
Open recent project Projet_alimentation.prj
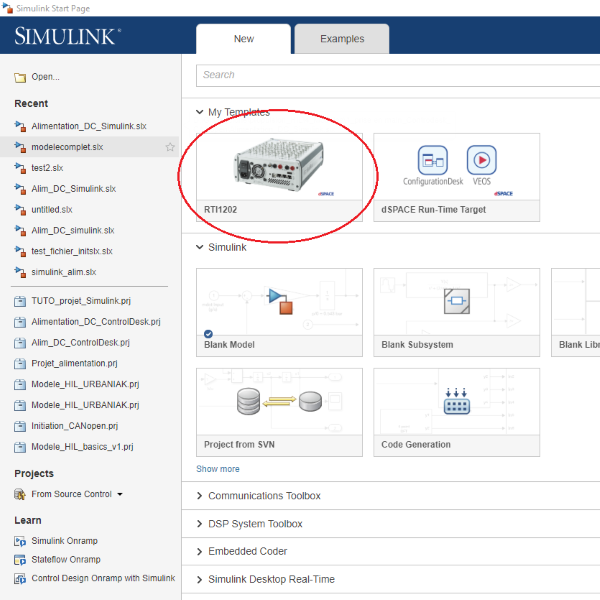pos(74,363)
